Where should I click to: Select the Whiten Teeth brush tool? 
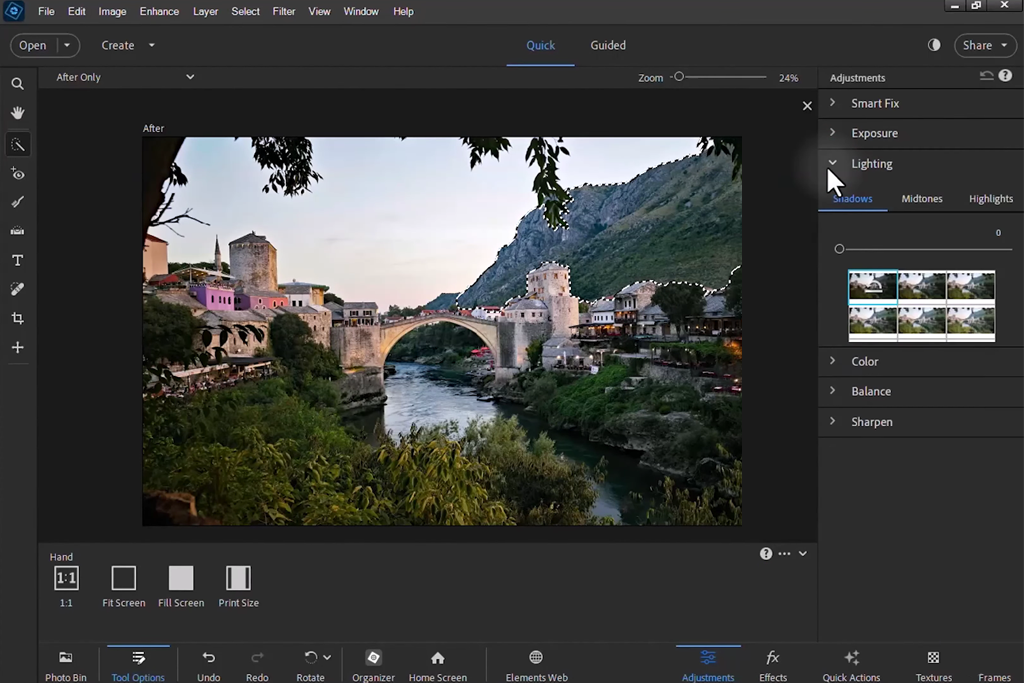(18, 202)
